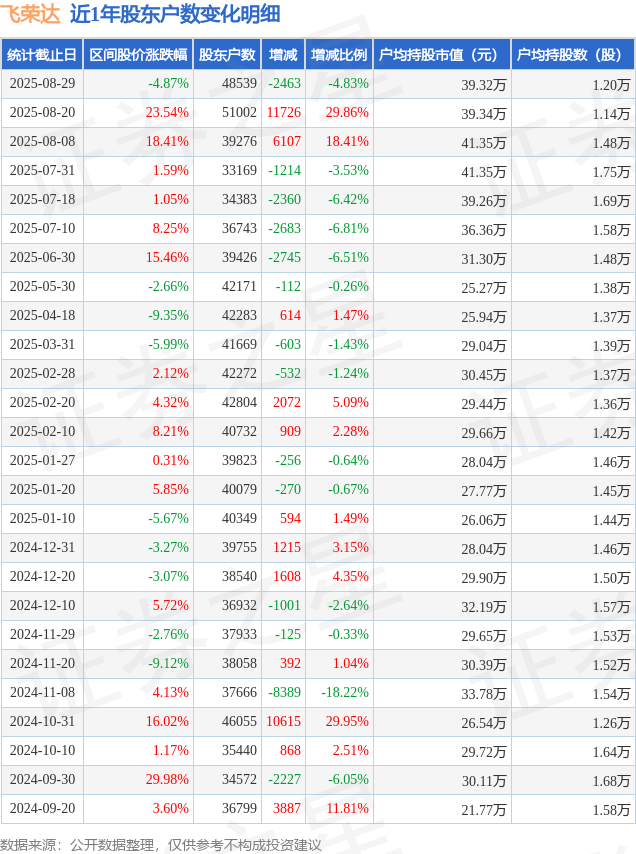Click the 23.54% price change value
This screenshot has width=636, height=854.
(x=167, y=112)
